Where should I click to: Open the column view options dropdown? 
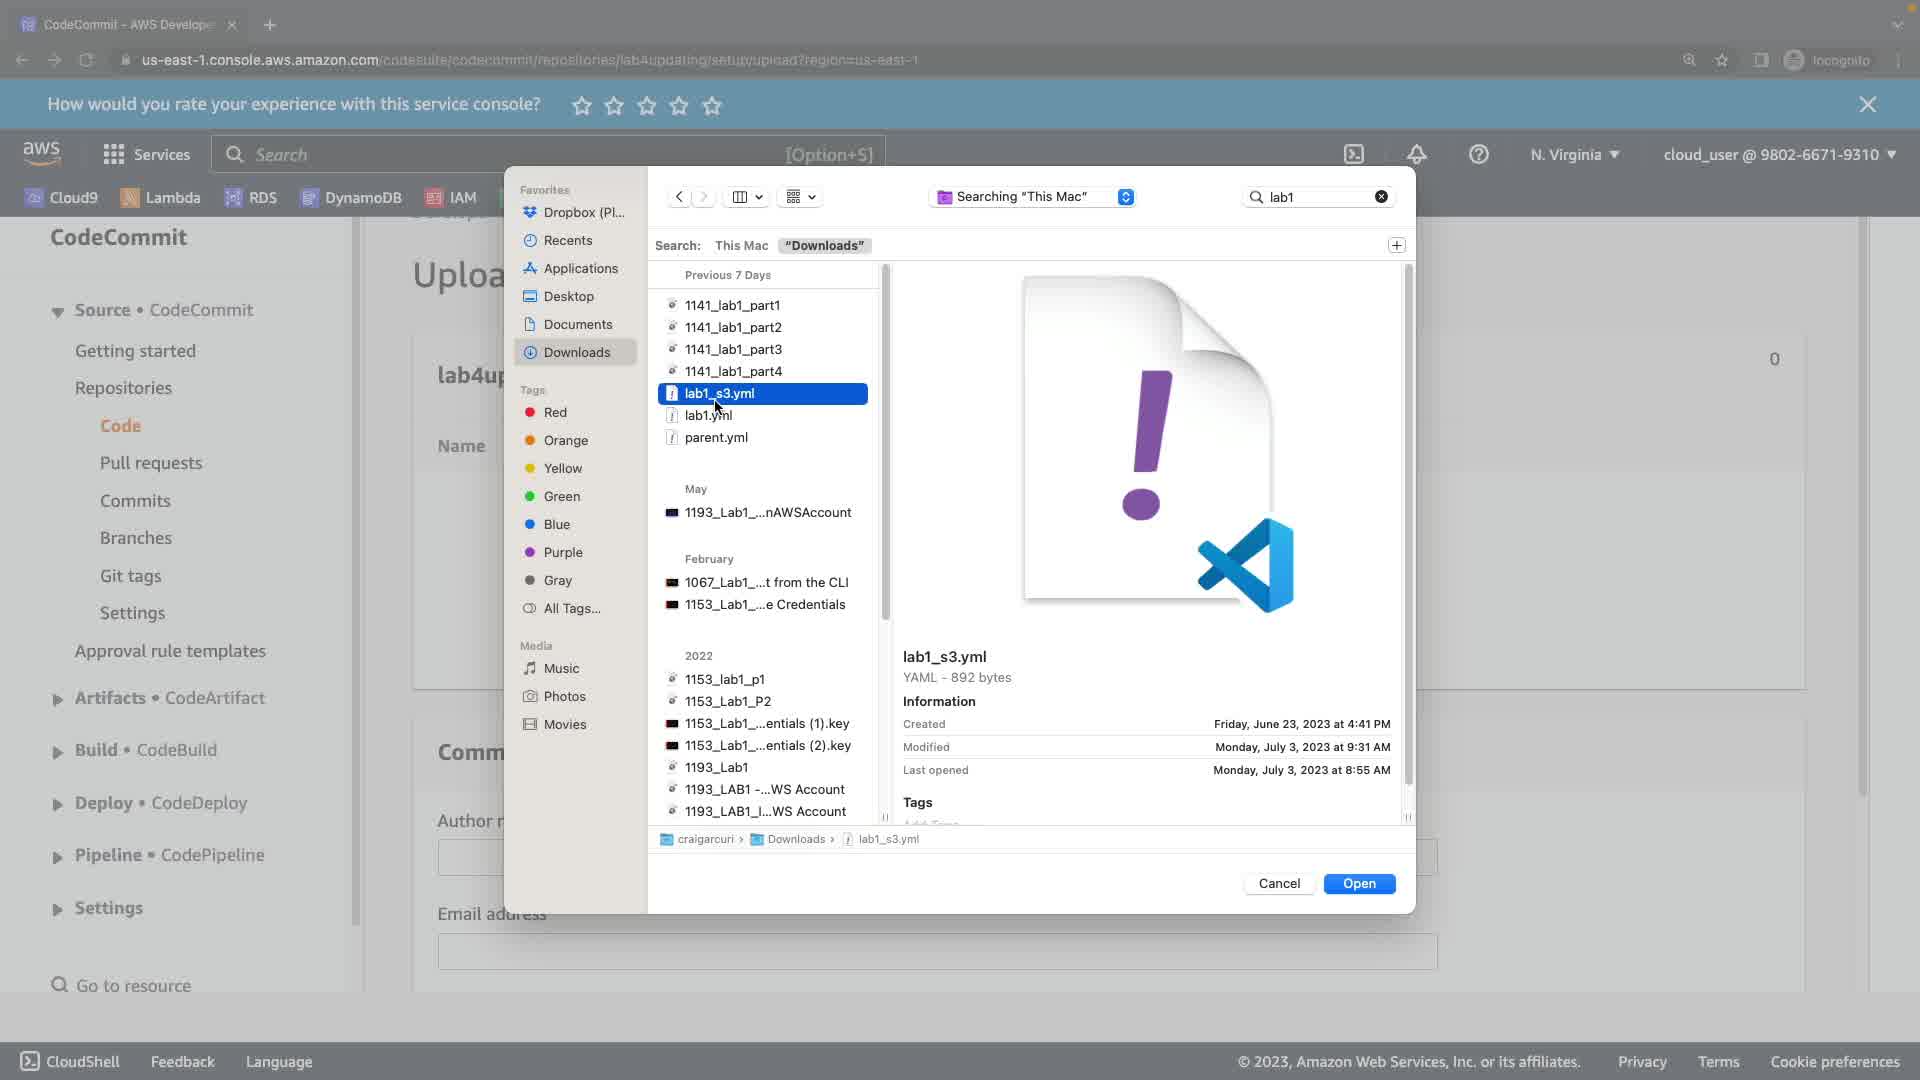coord(747,197)
